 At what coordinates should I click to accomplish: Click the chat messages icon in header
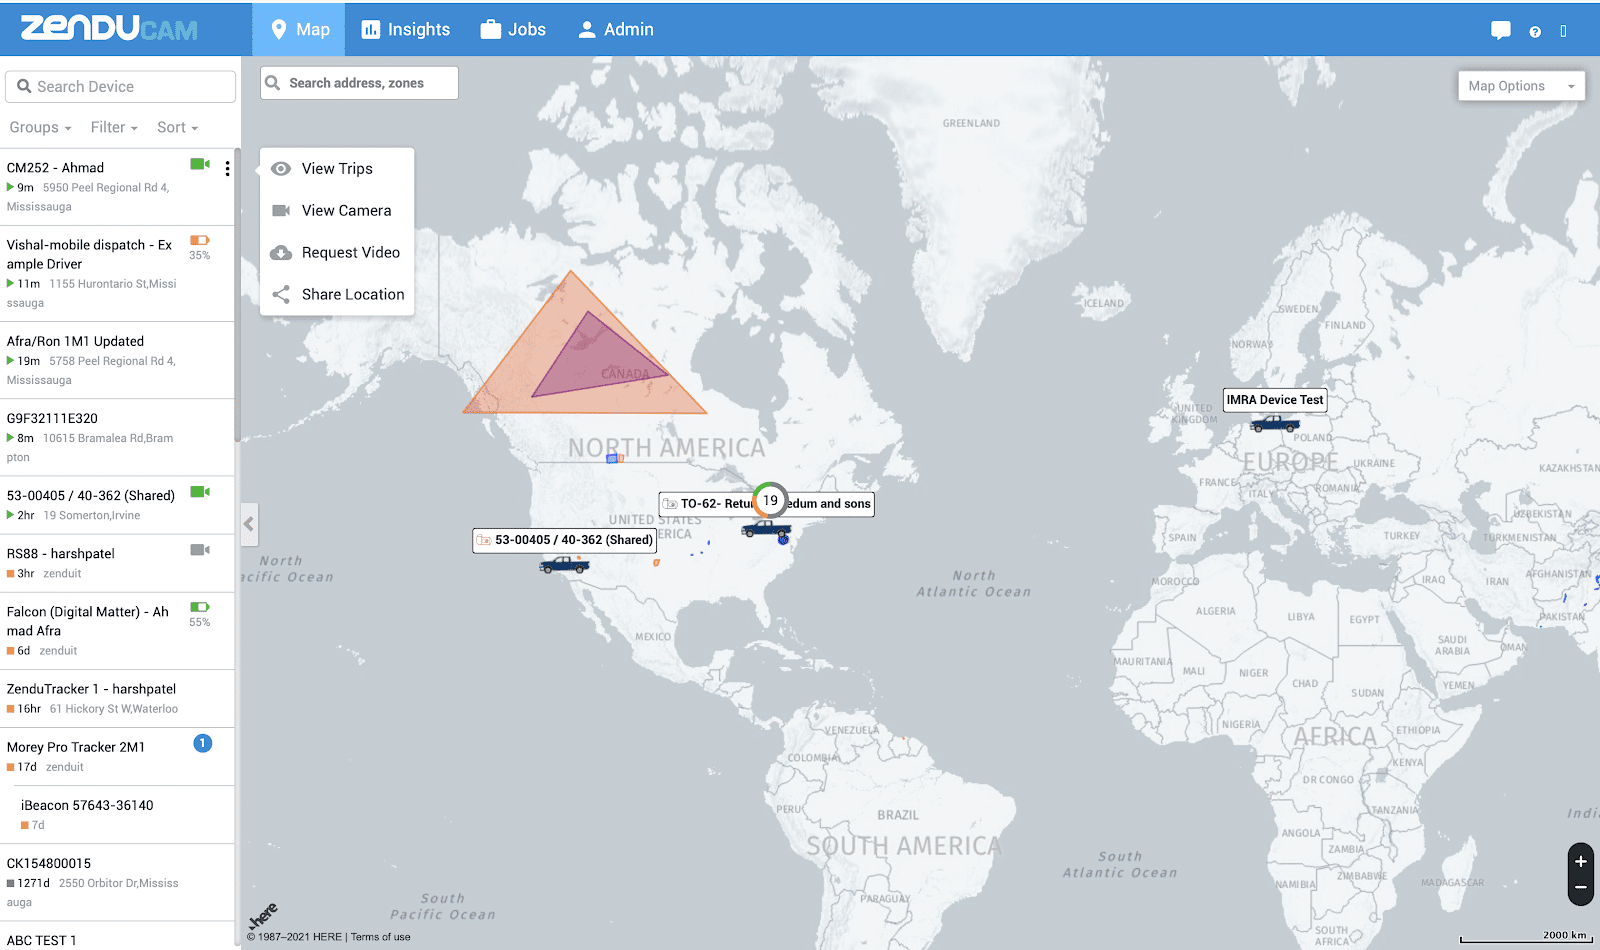coord(1500,30)
